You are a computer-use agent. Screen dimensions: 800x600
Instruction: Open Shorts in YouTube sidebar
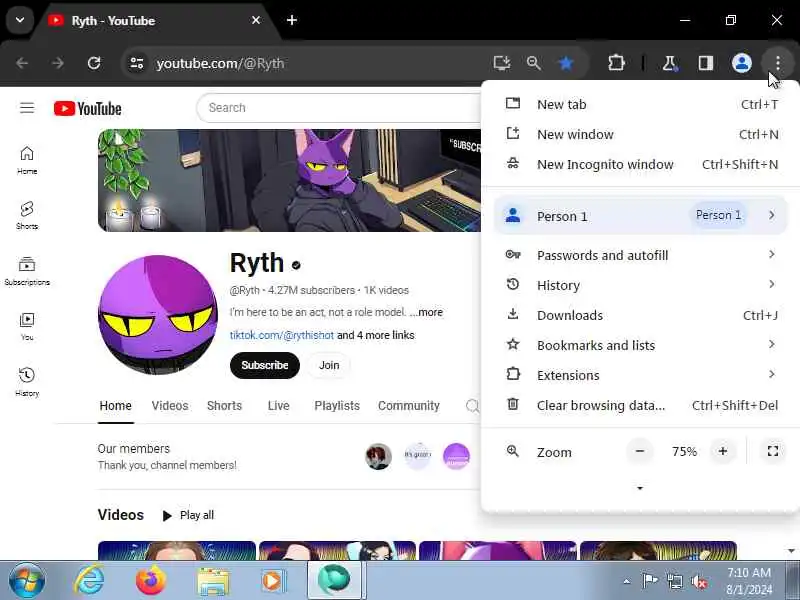click(27, 215)
